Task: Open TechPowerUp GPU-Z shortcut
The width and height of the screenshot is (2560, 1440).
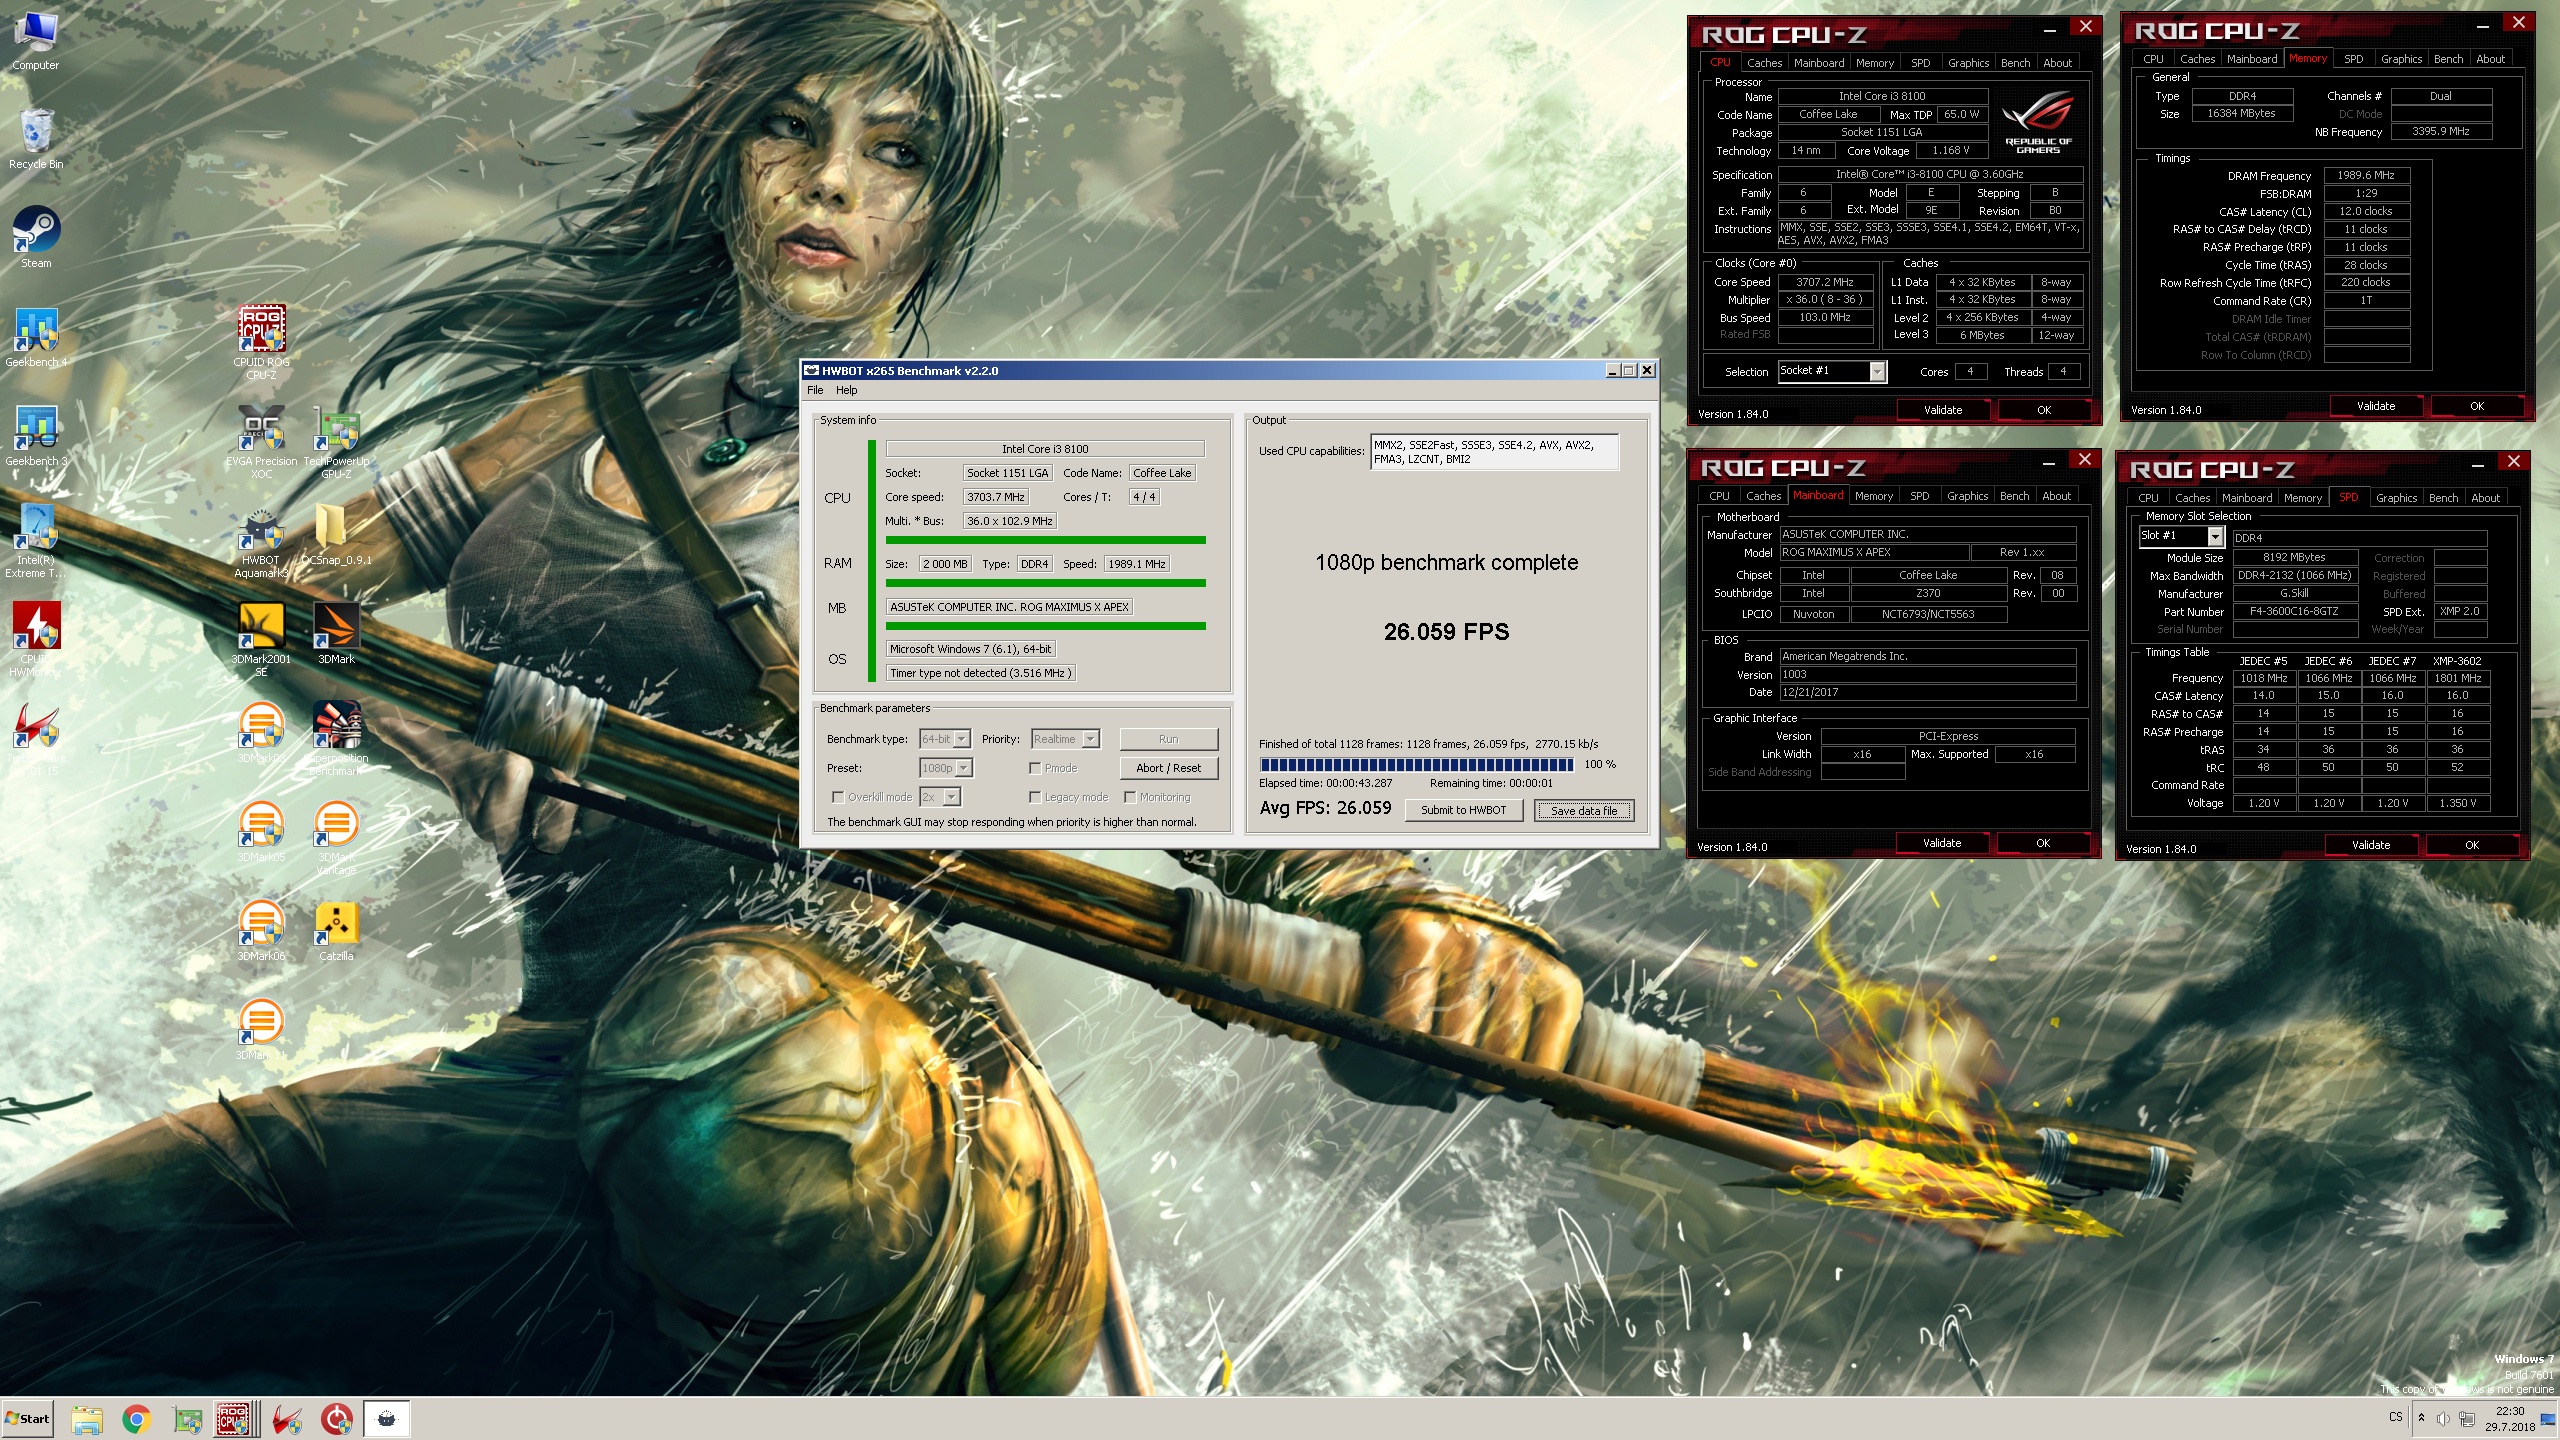Action: pyautogui.click(x=336, y=442)
